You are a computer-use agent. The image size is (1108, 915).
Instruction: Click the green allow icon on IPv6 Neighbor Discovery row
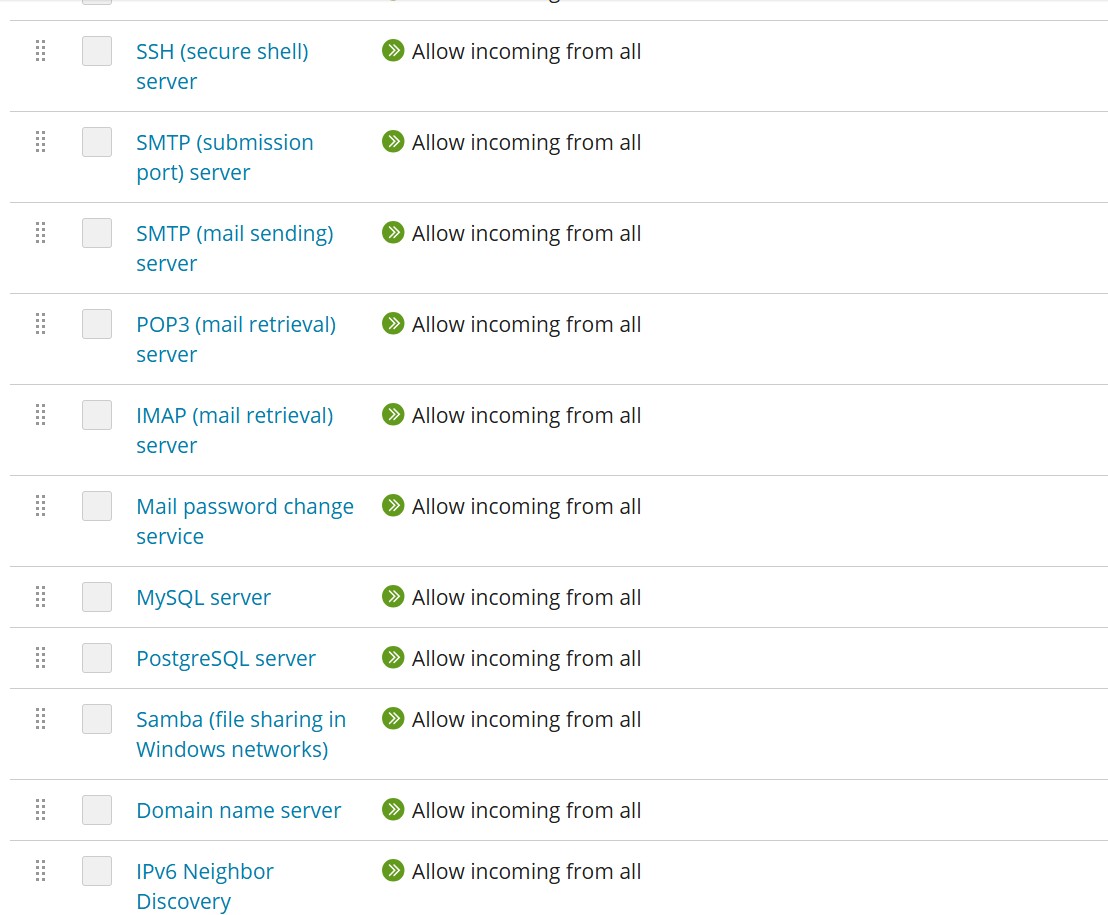[393, 871]
